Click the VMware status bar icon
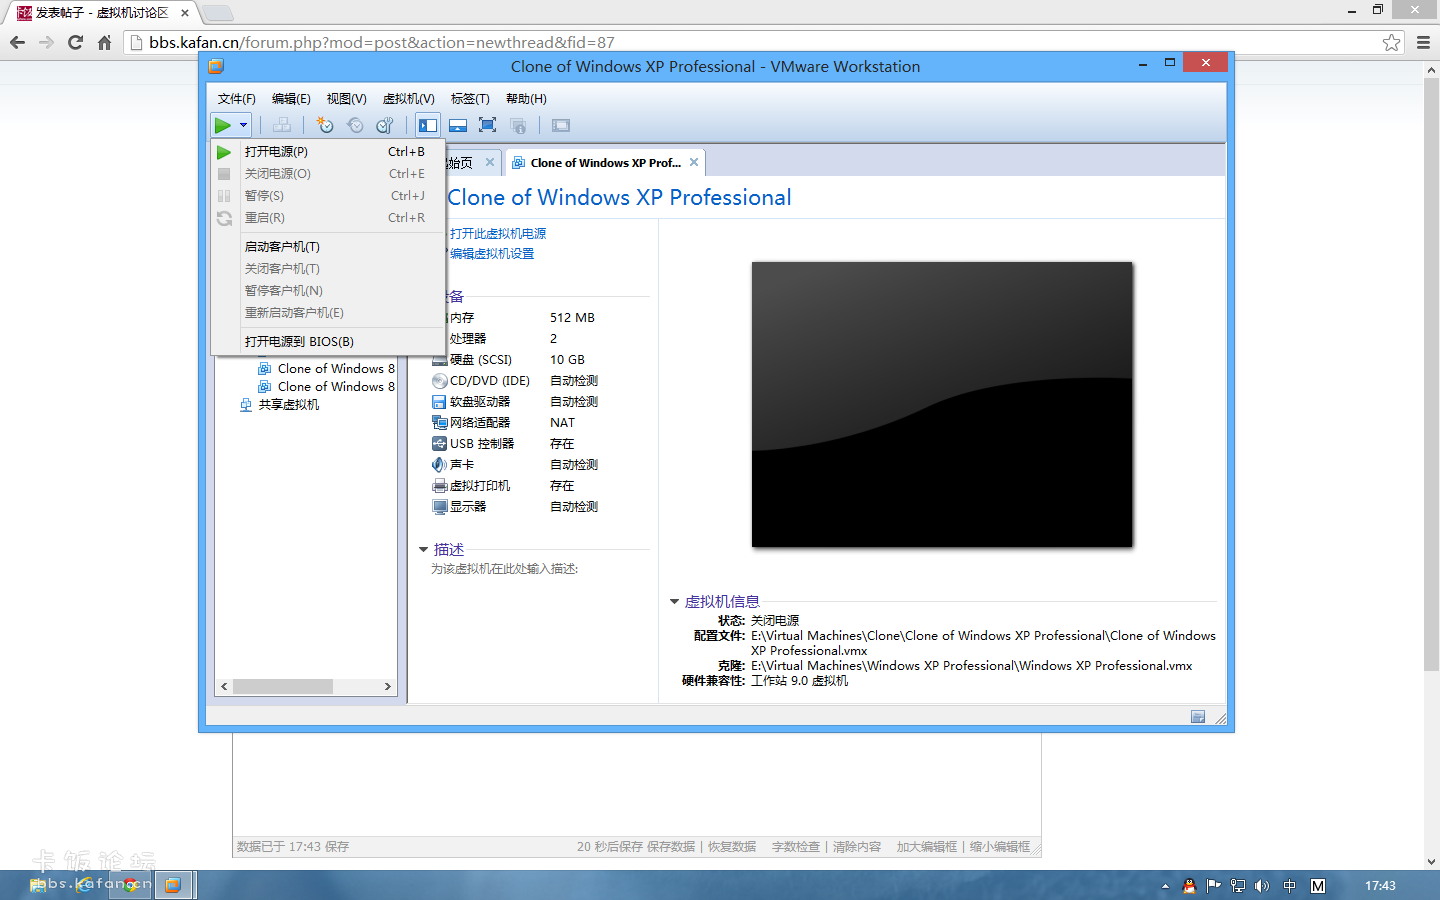 click(1198, 717)
